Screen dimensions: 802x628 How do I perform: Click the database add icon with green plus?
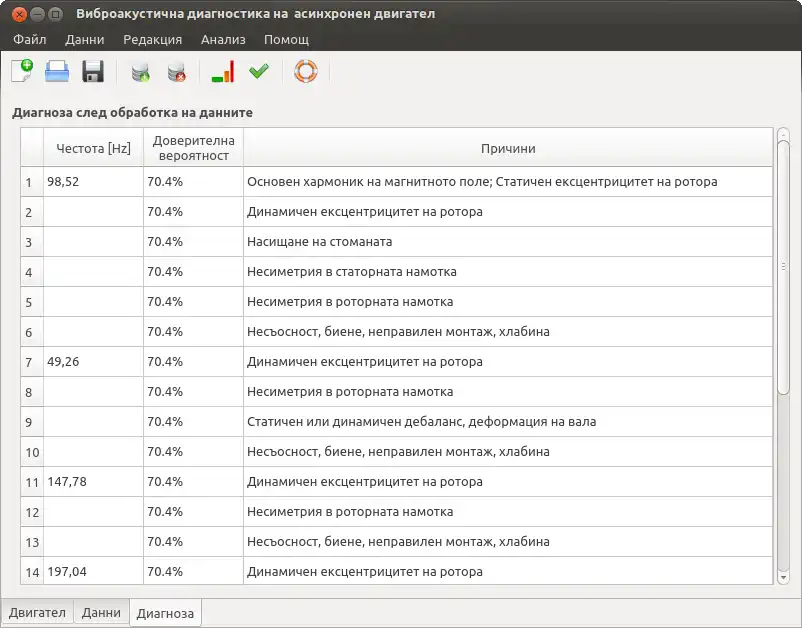pyautogui.click(x=140, y=72)
